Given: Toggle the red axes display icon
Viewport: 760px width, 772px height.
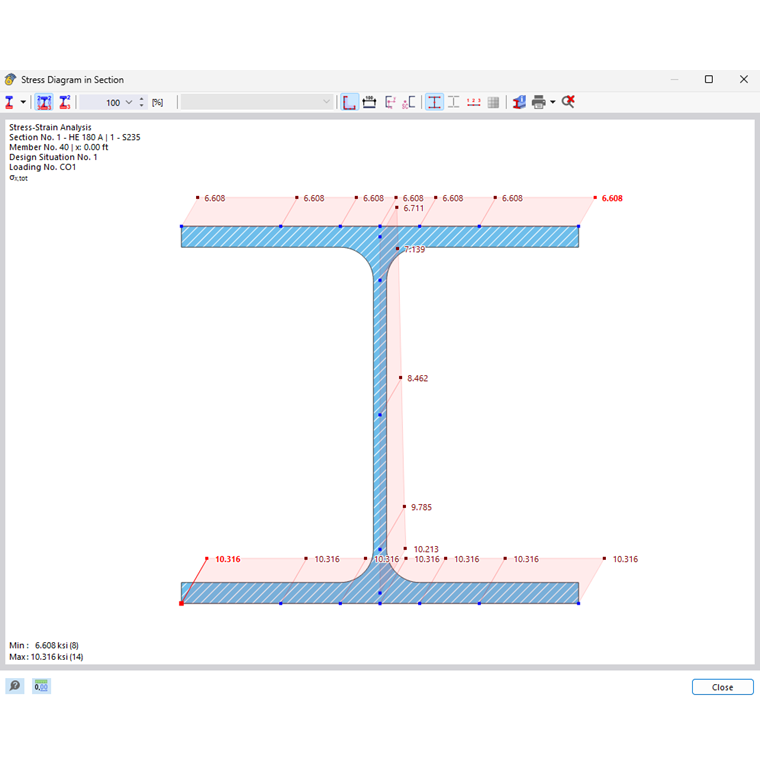Looking at the screenshot, I should click(x=349, y=102).
